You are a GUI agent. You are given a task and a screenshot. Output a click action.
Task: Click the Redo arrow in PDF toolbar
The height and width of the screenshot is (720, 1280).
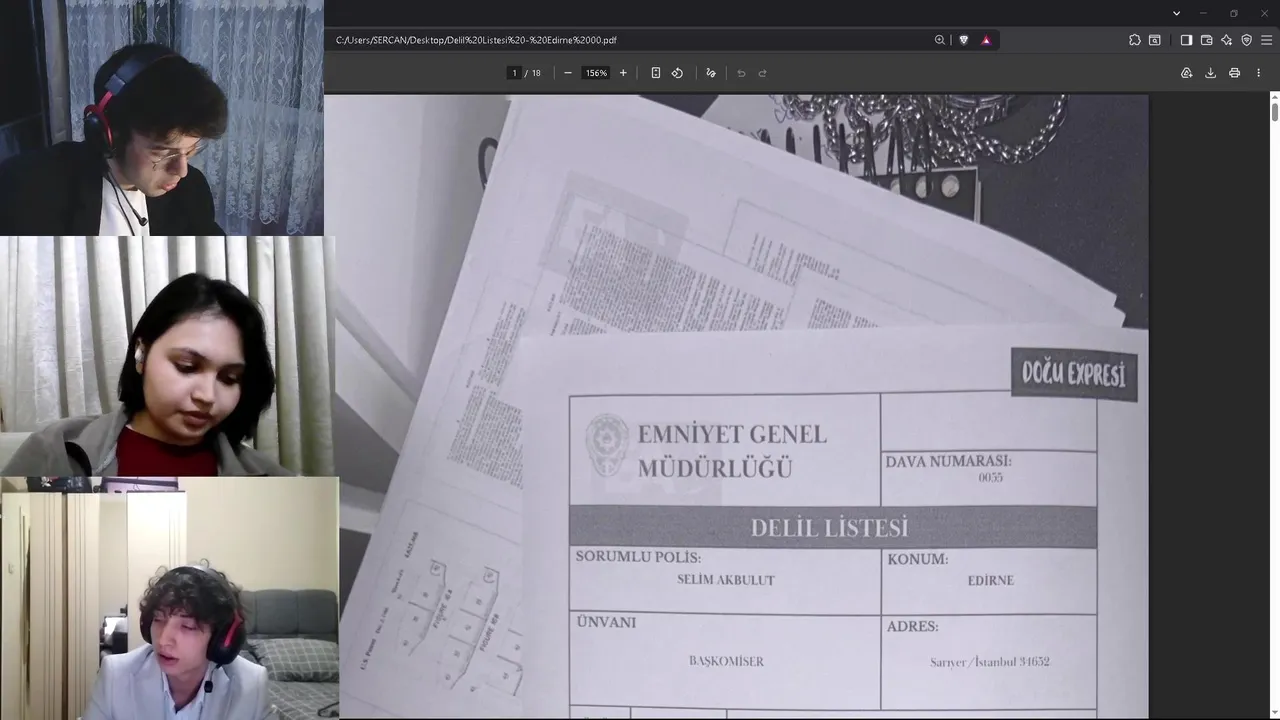coord(762,73)
